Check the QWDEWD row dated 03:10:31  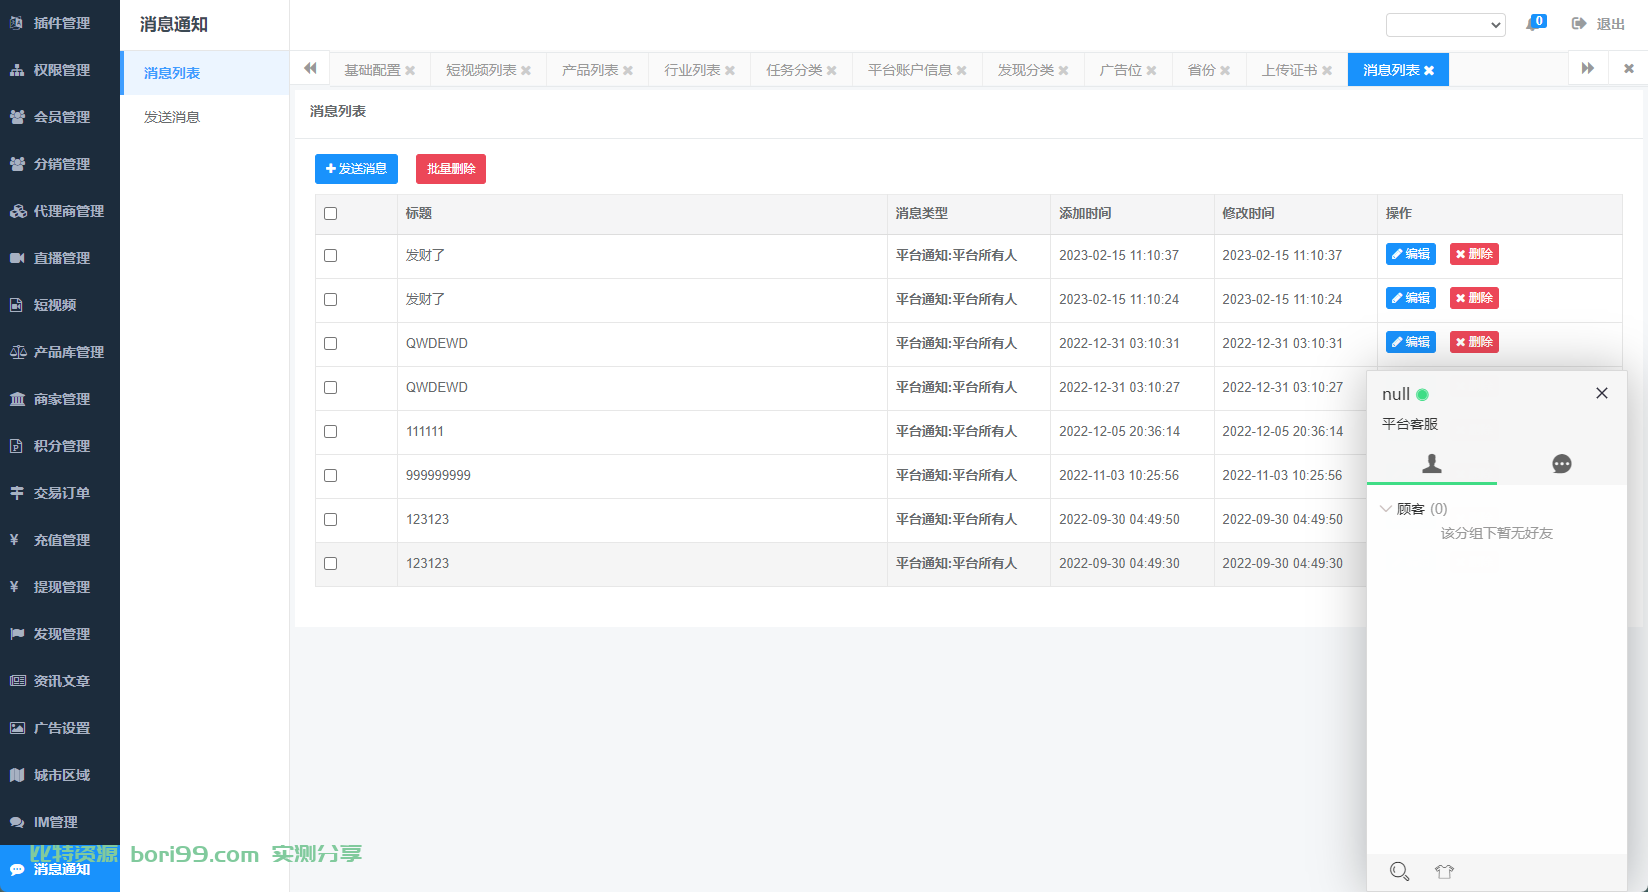click(331, 344)
